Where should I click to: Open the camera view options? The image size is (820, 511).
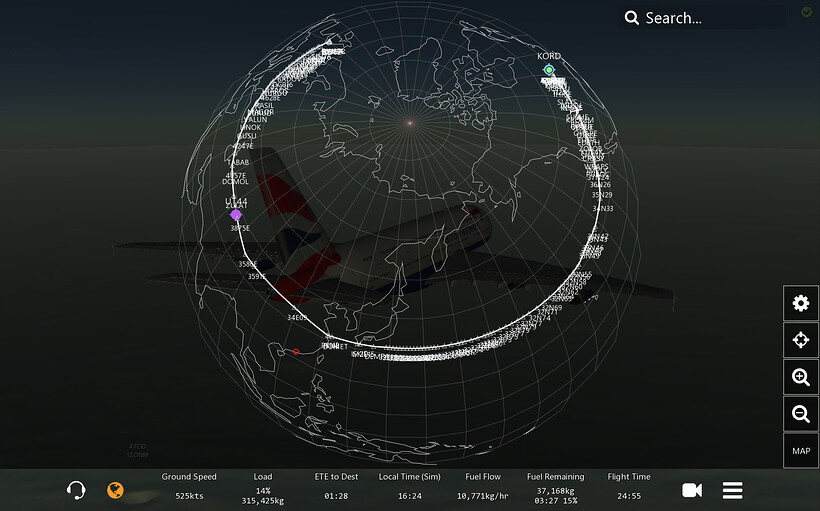692,490
